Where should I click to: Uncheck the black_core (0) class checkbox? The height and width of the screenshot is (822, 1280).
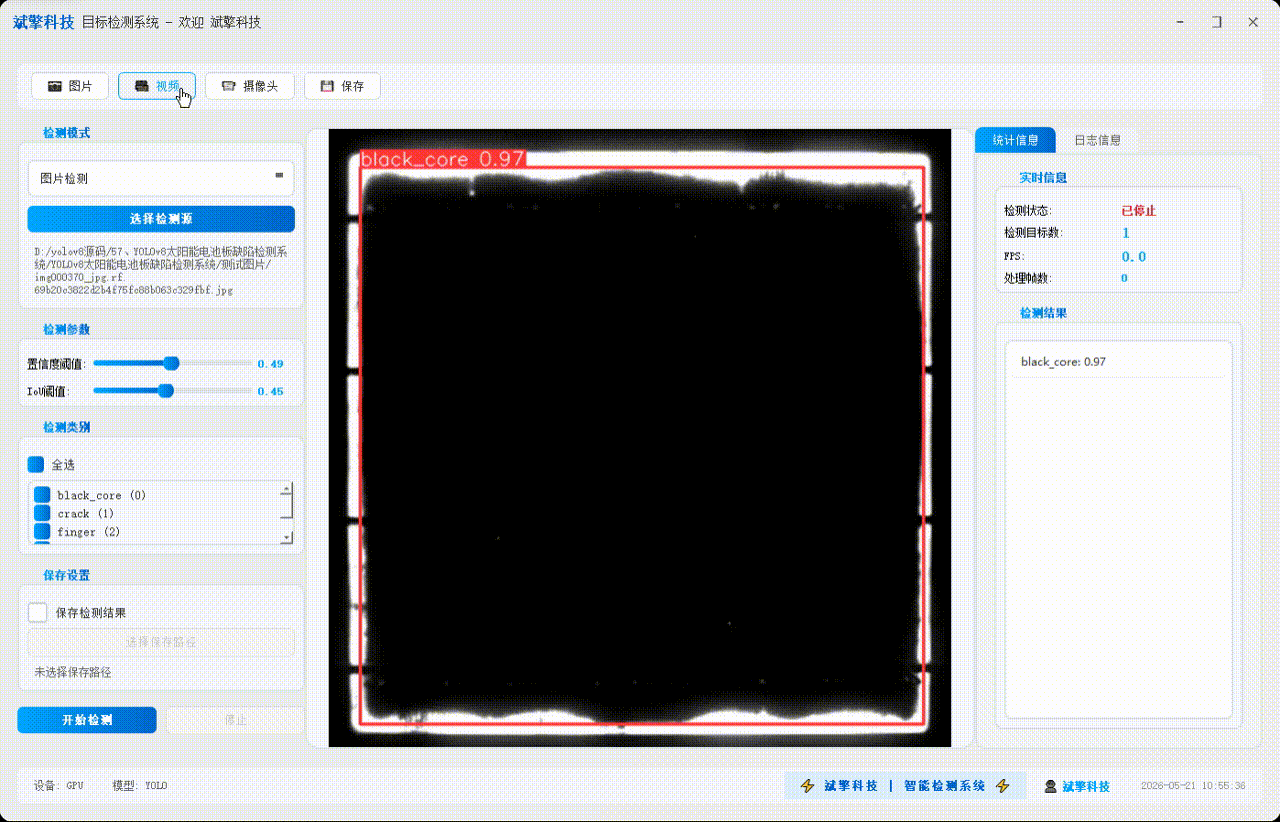[x=42, y=495]
